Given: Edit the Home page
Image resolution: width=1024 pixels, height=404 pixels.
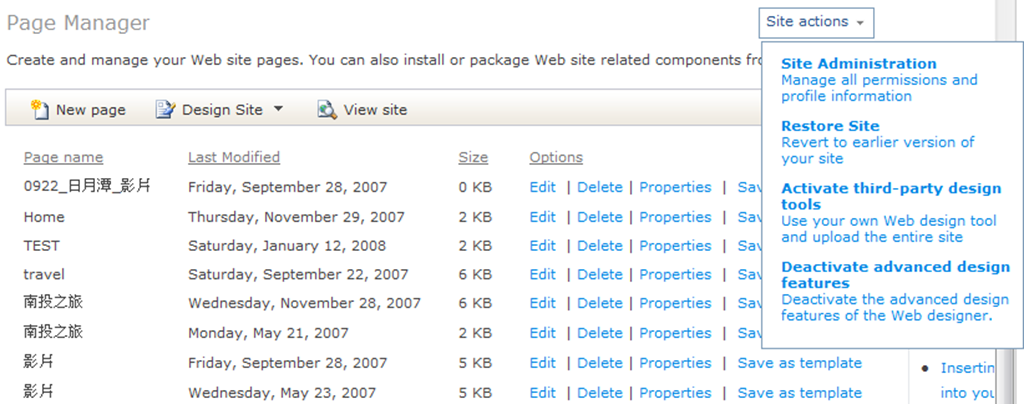Looking at the screenshot, I should [x=543, y=217].
